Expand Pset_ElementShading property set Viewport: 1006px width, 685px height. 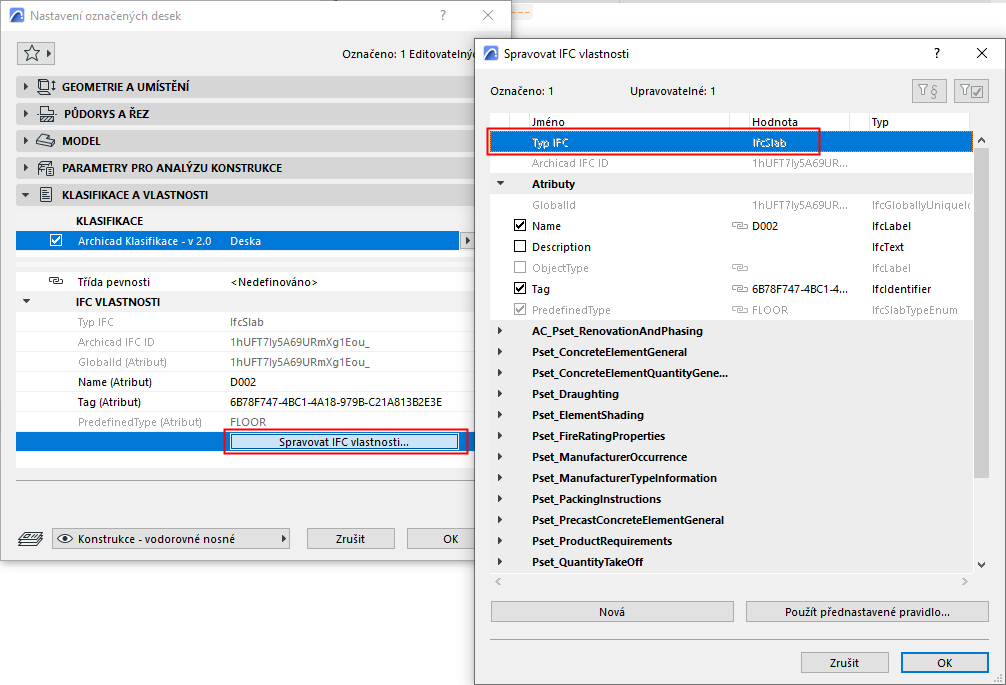coord(500,415)
